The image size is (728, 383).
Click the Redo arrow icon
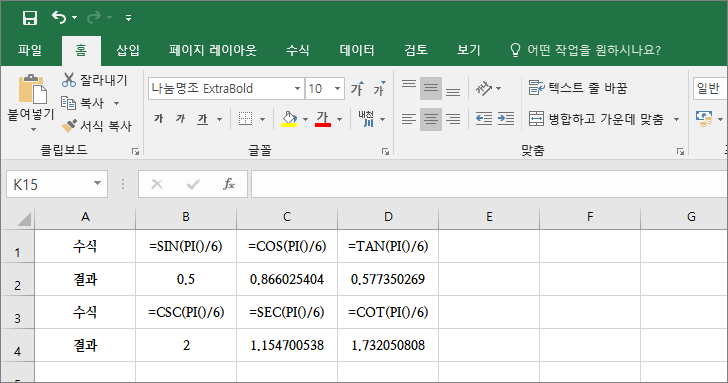point(94,17)
